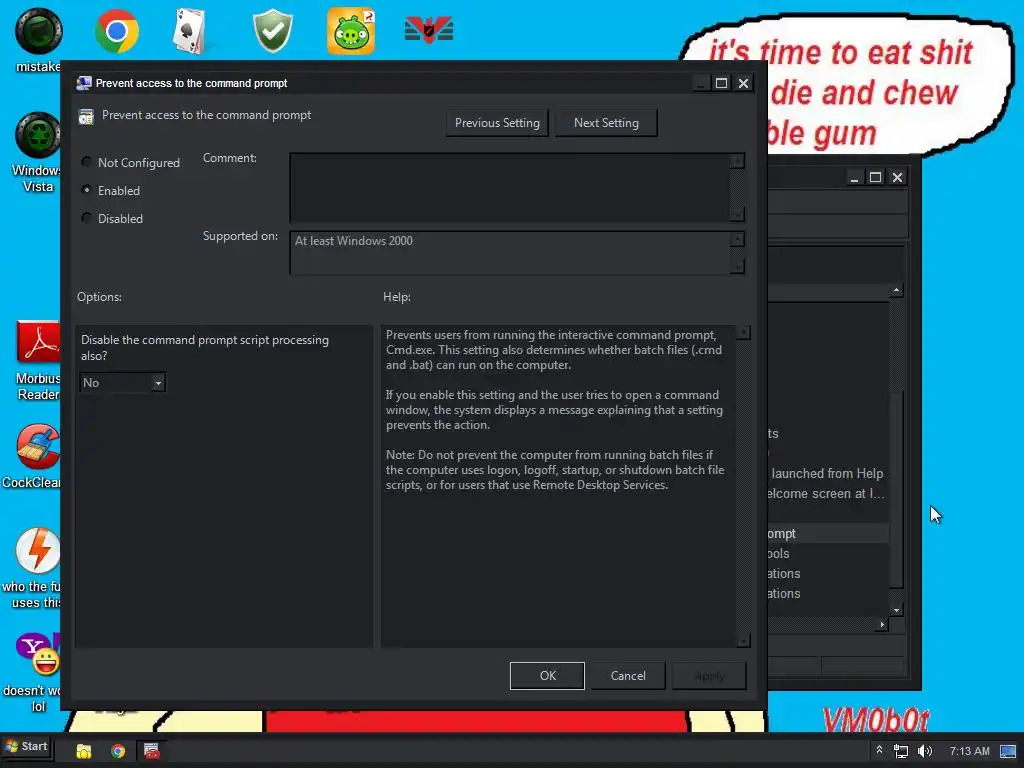This screenshot has height=768, width=1024.
Task: Click the Supported on text field
Action: (x=509, y=252)
